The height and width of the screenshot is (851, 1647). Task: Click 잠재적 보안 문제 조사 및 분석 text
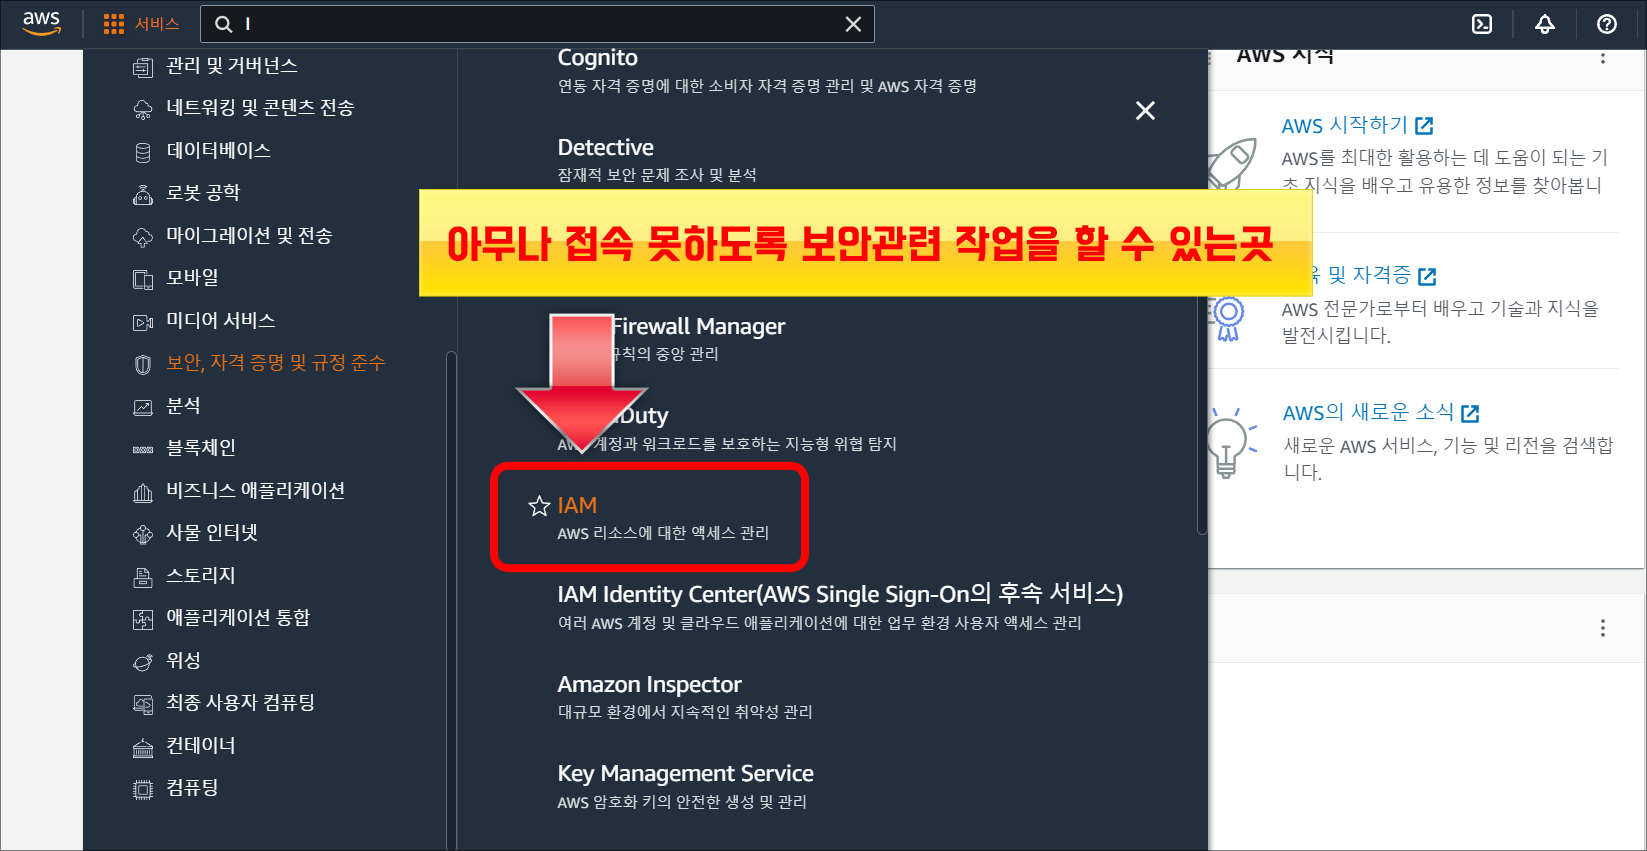[657, 175]
